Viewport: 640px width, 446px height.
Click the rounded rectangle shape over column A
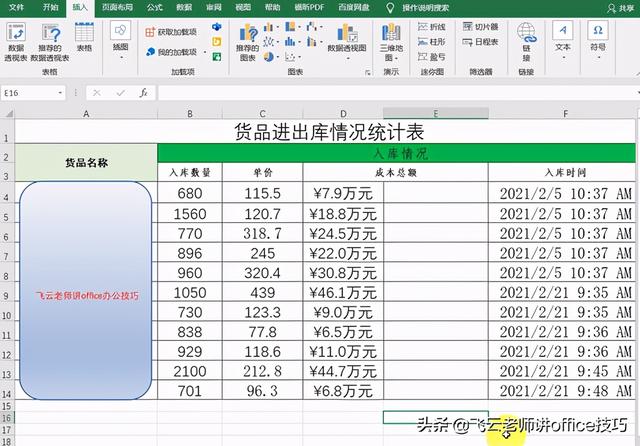[x=86, y=291]
